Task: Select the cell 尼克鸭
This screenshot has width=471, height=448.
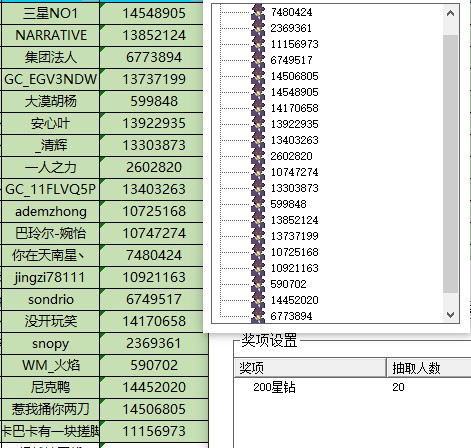Action: click(x=50, y=387)
